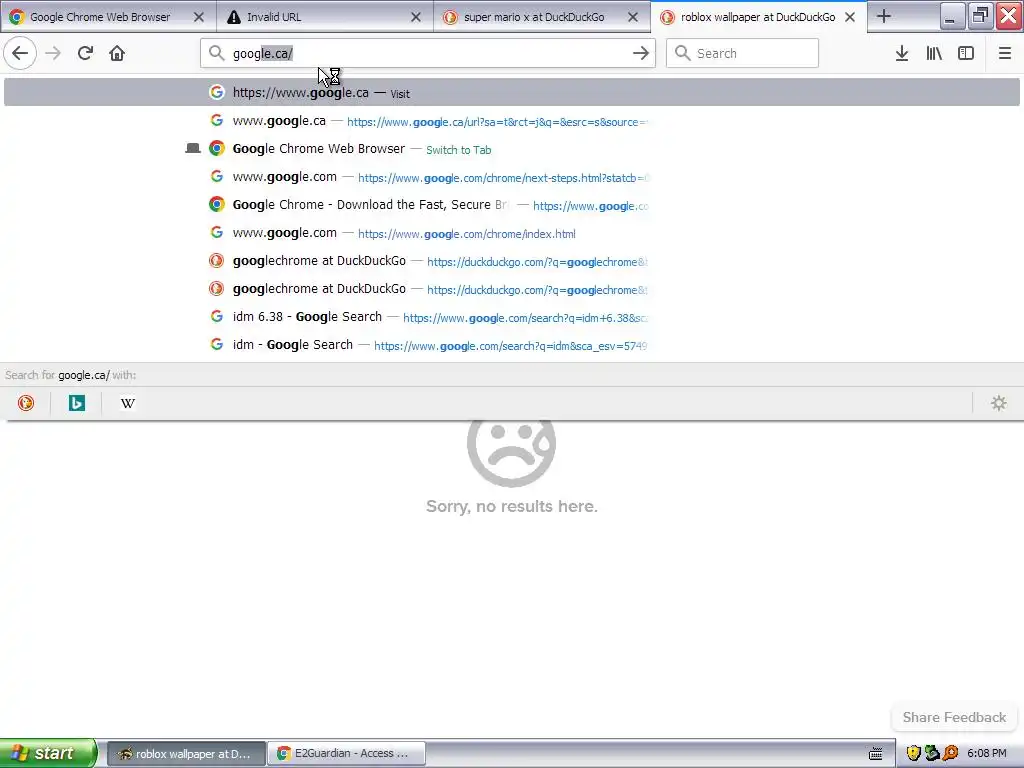
Task: Choose www.google.ca url?sa=t suggestion
Action: tap(512, 121)
